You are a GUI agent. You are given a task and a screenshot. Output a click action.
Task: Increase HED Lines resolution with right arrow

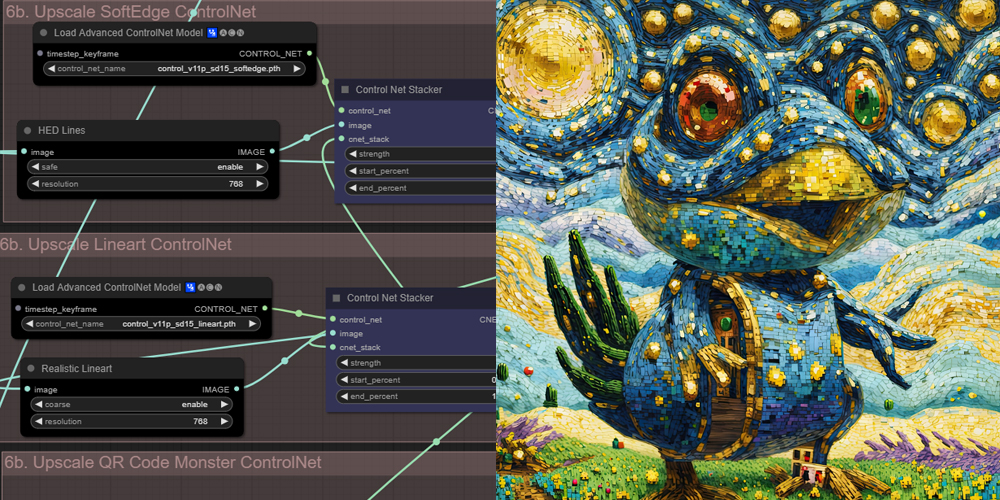[260, 184]
